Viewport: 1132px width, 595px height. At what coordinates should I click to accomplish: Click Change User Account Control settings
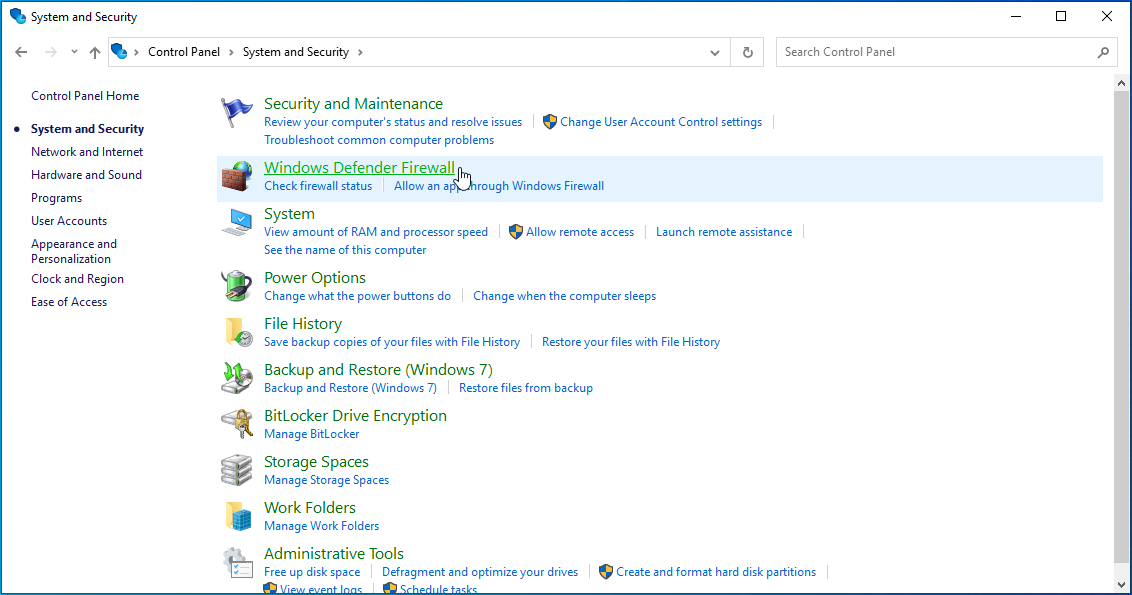click(x=661, y=121)
